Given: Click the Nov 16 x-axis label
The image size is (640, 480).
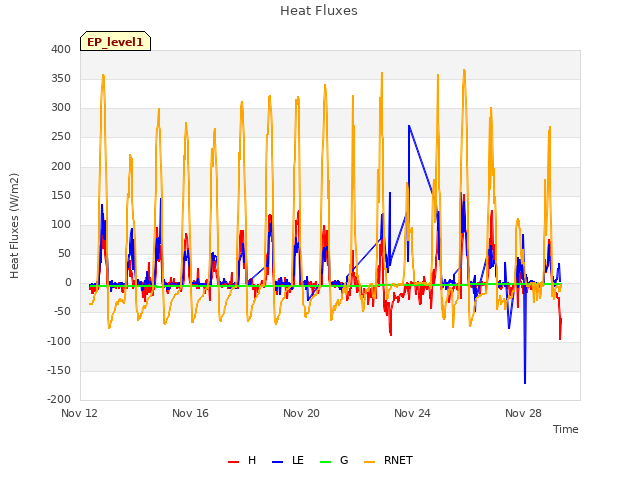Looking at the screenshot, I should [x=190, y=413].
